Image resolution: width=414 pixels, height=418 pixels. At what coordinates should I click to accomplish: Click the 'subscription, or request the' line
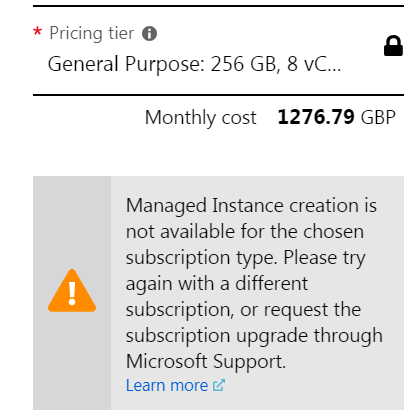(243, 310)
